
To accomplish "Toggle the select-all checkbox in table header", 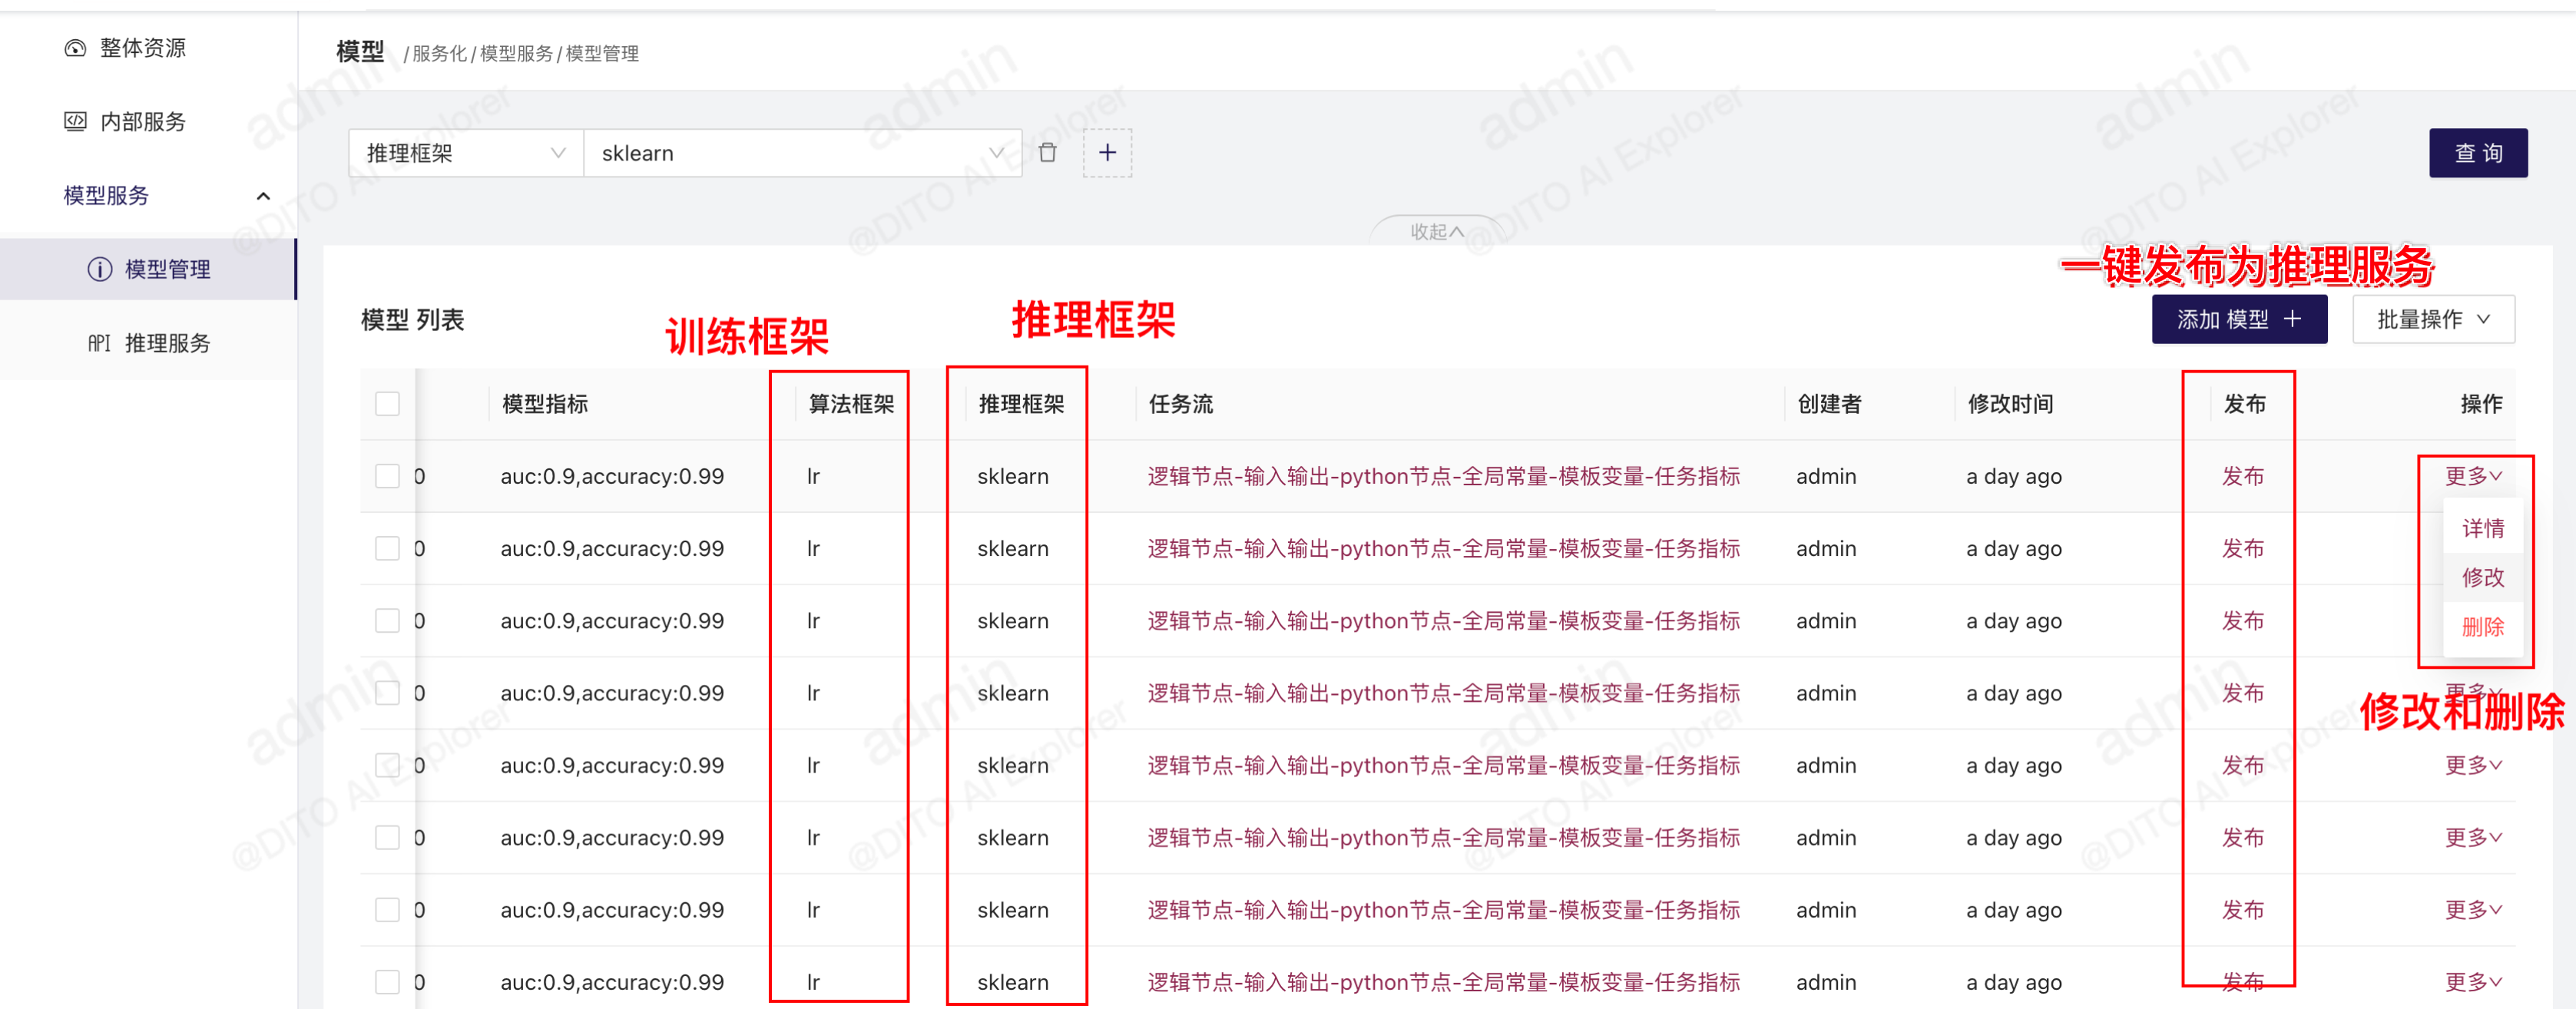I will pyautogui.click(x=387, y=404).
